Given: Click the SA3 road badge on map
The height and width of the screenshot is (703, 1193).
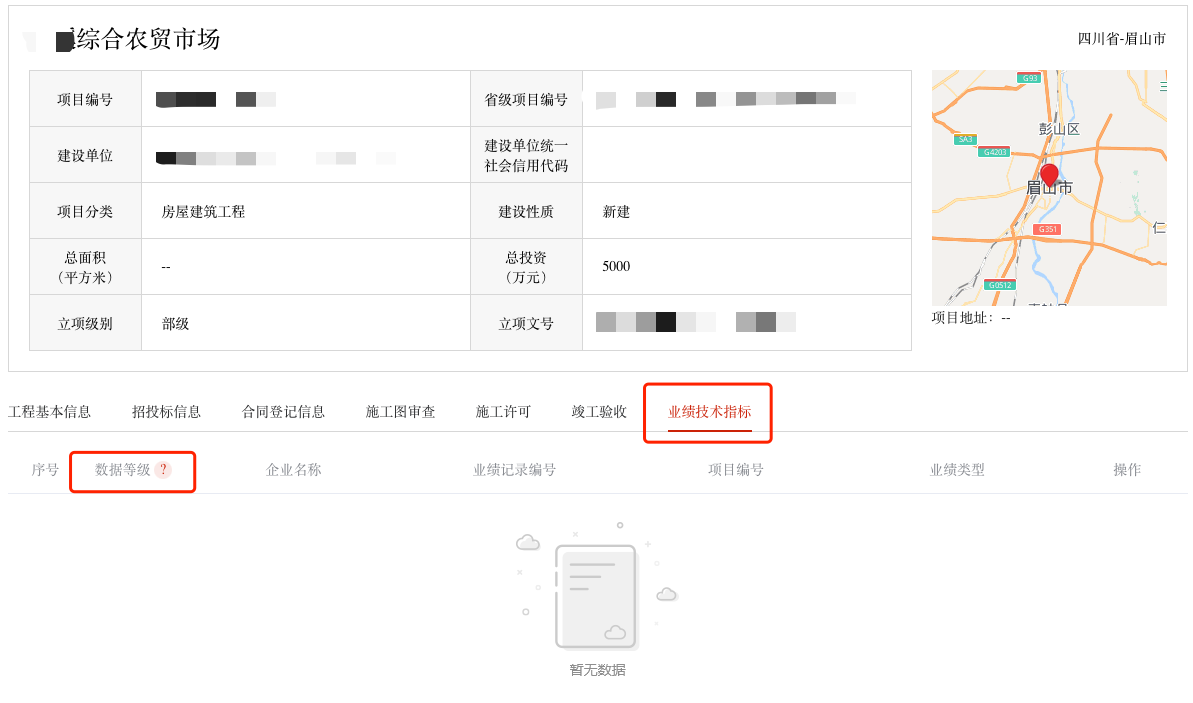Looking at the screenshot, I should [965, 139].
